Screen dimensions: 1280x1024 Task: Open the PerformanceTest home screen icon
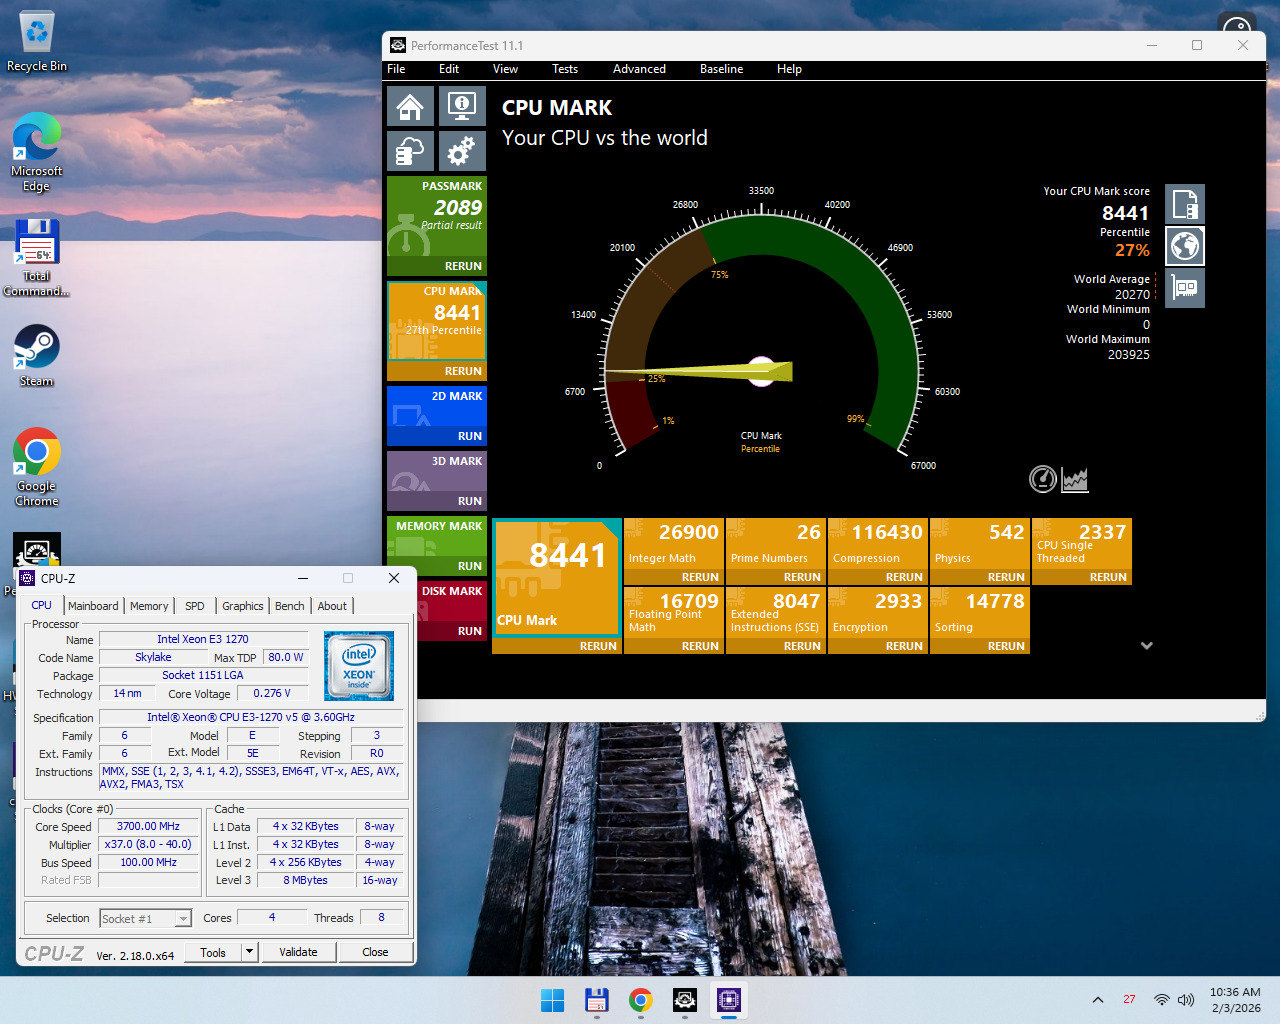point(410,105)
